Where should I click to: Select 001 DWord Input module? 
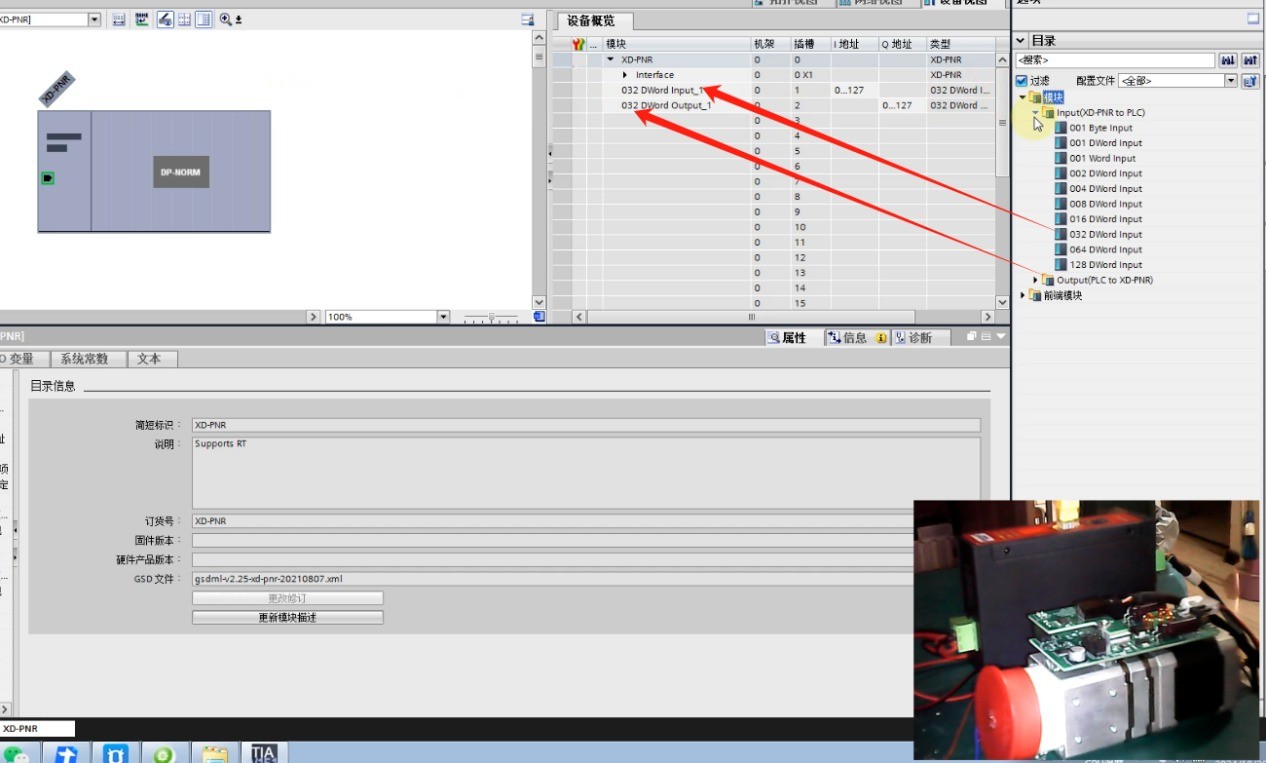pyautogui.click(x=1105, y=143)
